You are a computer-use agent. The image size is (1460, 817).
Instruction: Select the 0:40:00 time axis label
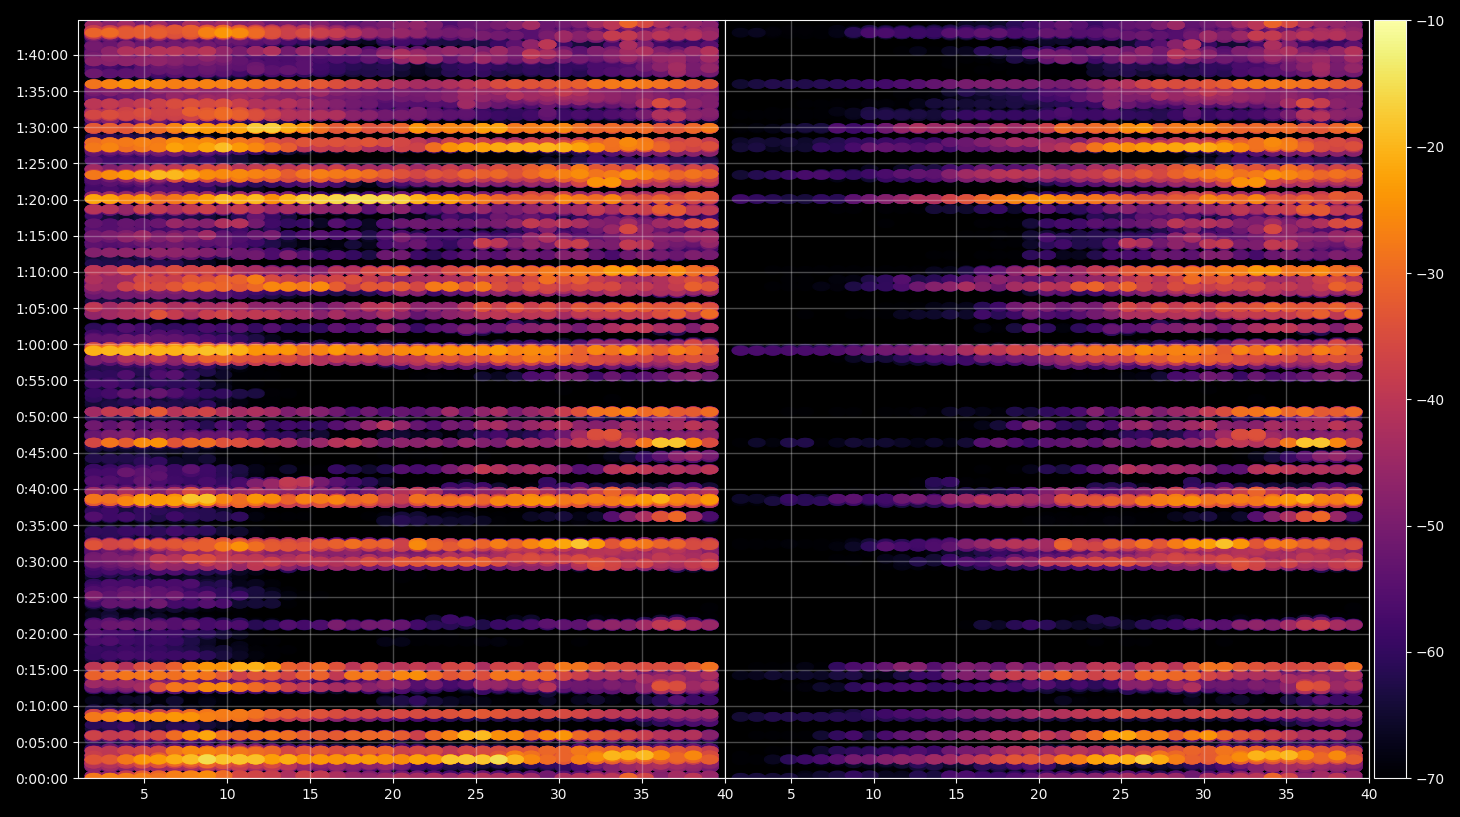[x=42, y=489]
